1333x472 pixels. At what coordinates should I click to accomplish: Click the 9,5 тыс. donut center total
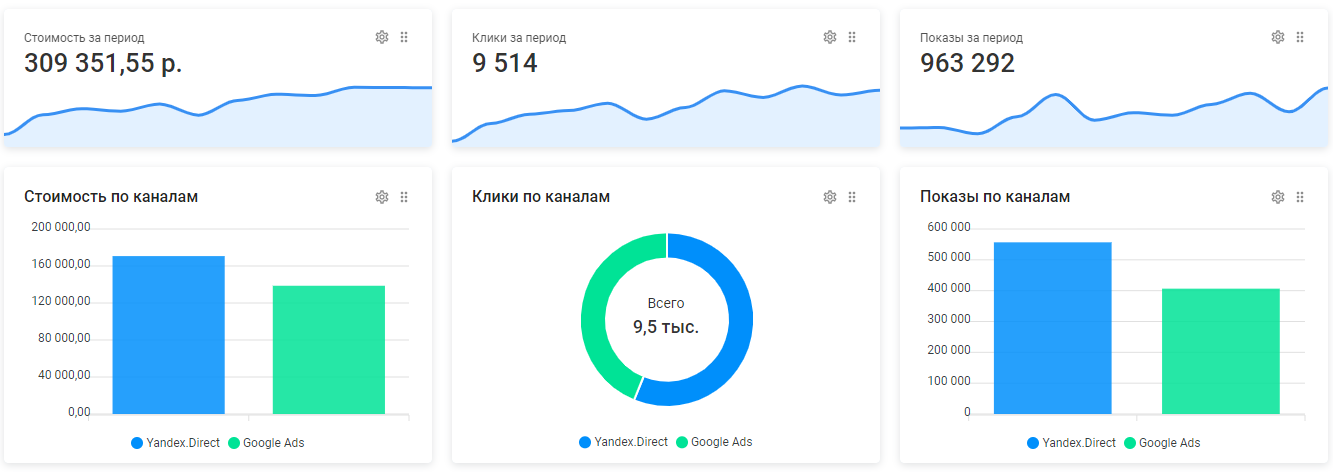666,327
